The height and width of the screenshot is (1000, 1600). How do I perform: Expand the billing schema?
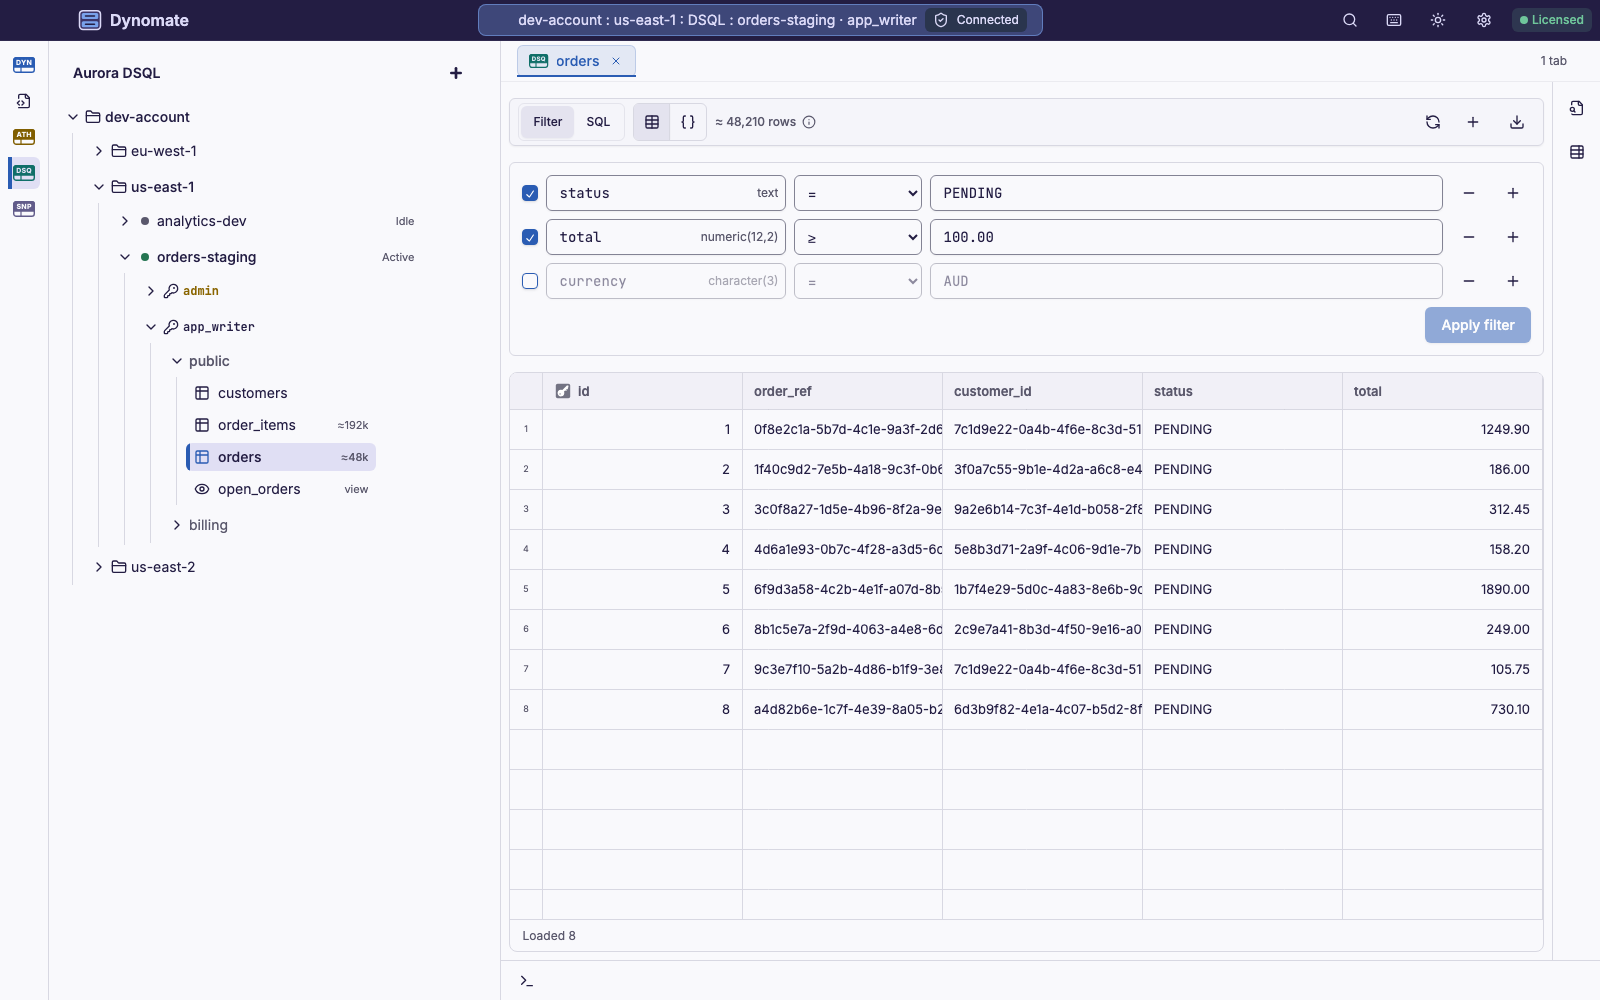point(177,525)
